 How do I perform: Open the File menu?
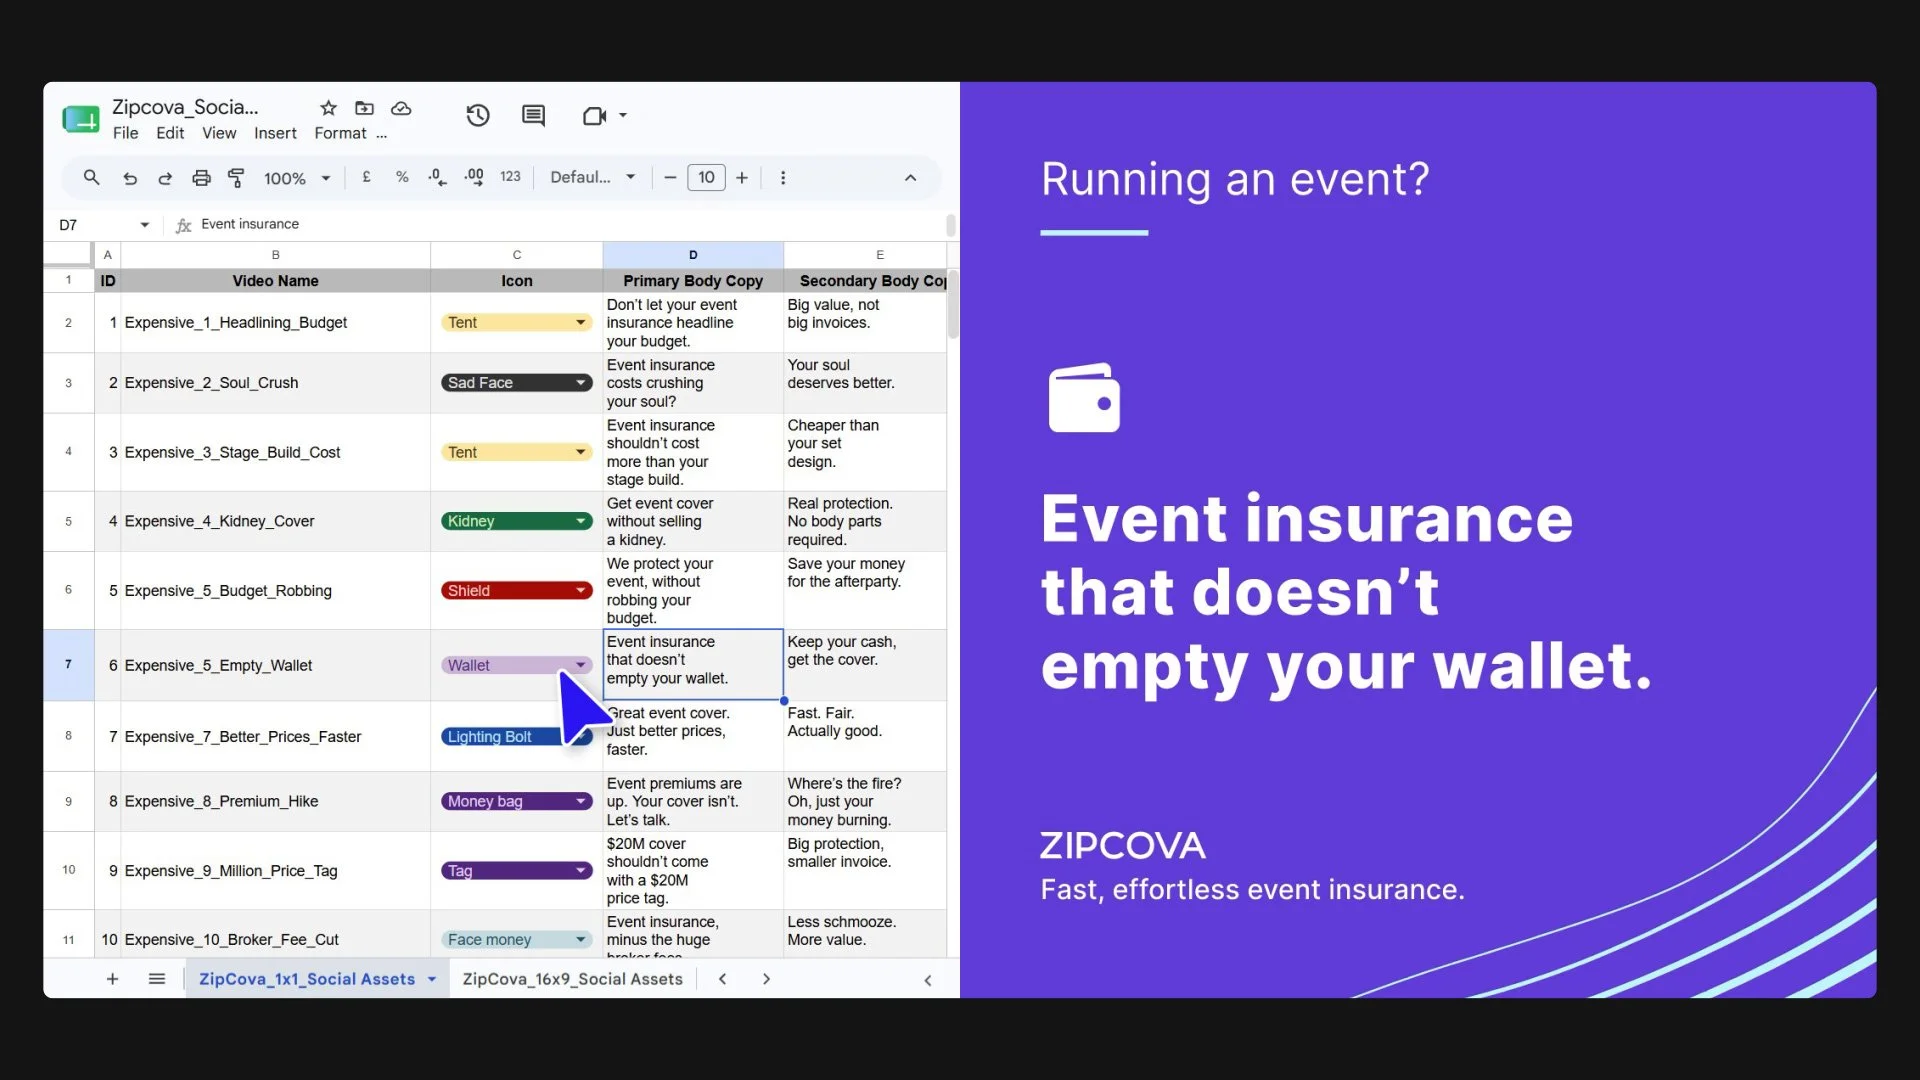(x=126, y=133)
